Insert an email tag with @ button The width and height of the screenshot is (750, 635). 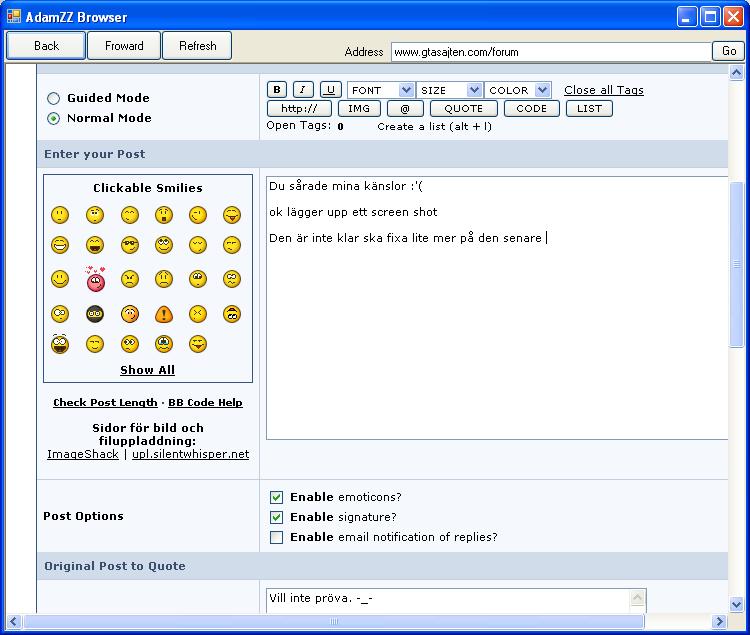pyautogui.click(x=405, y=109)
